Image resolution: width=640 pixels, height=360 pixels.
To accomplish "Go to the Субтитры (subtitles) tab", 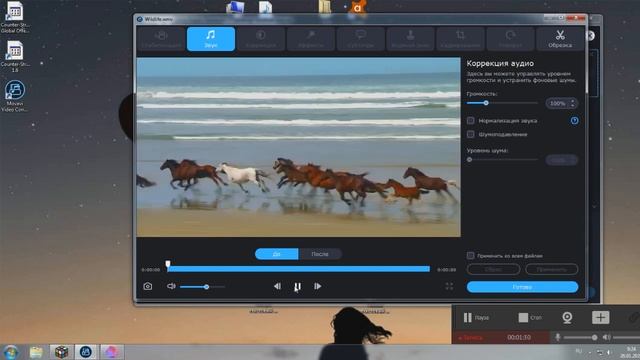I will point(360,39).
